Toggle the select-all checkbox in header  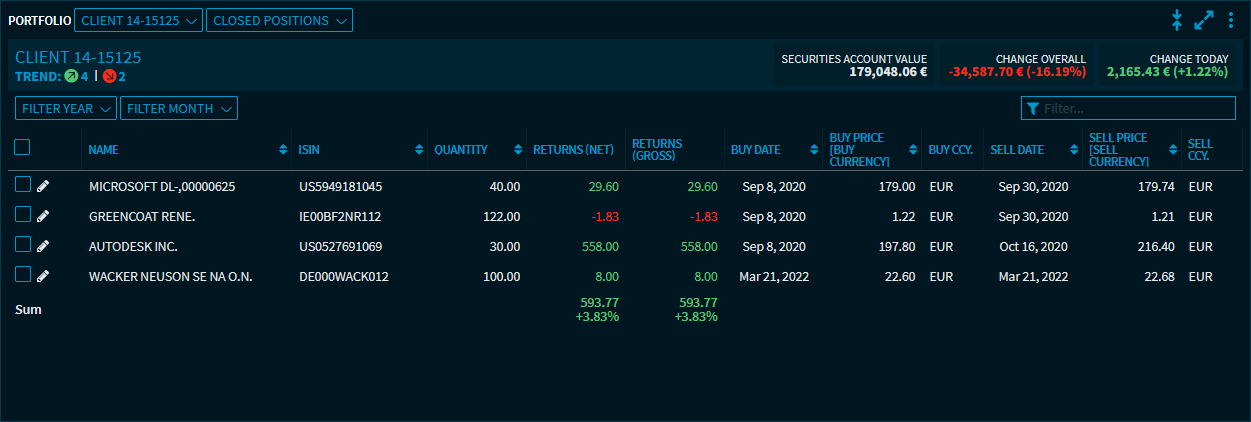(22, 147)
